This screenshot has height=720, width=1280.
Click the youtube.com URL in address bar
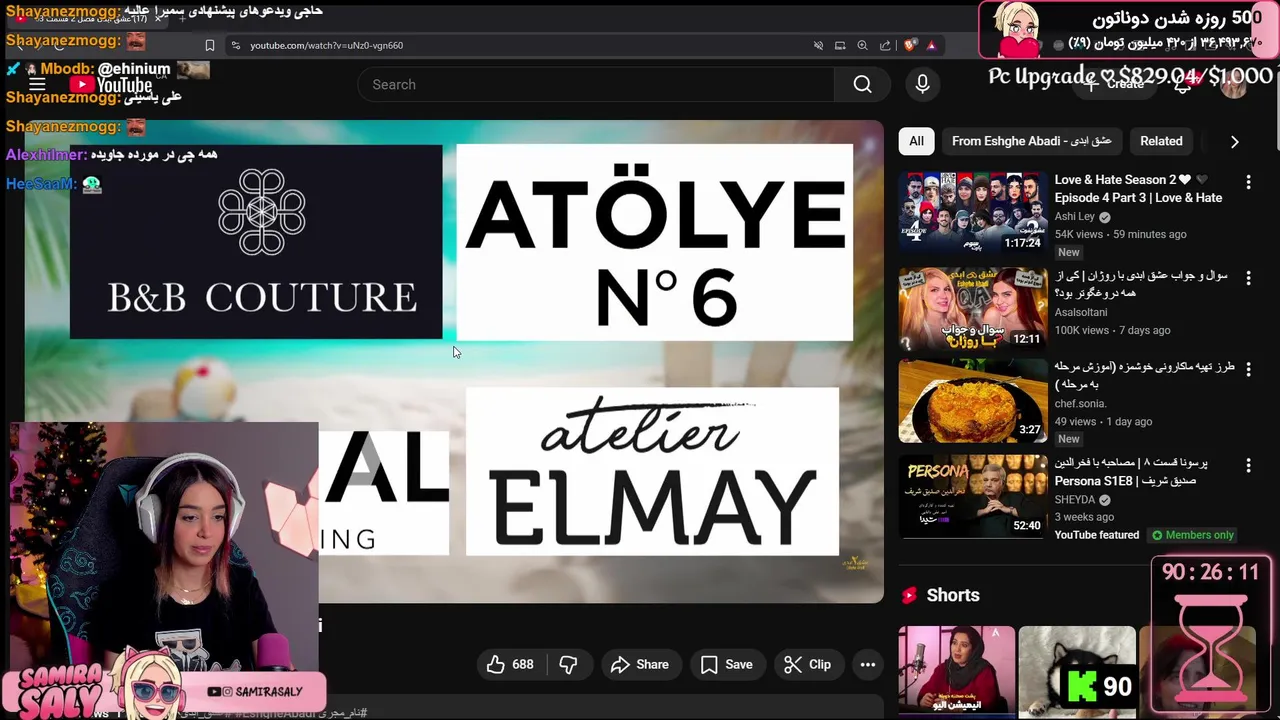tap(326, 45)
